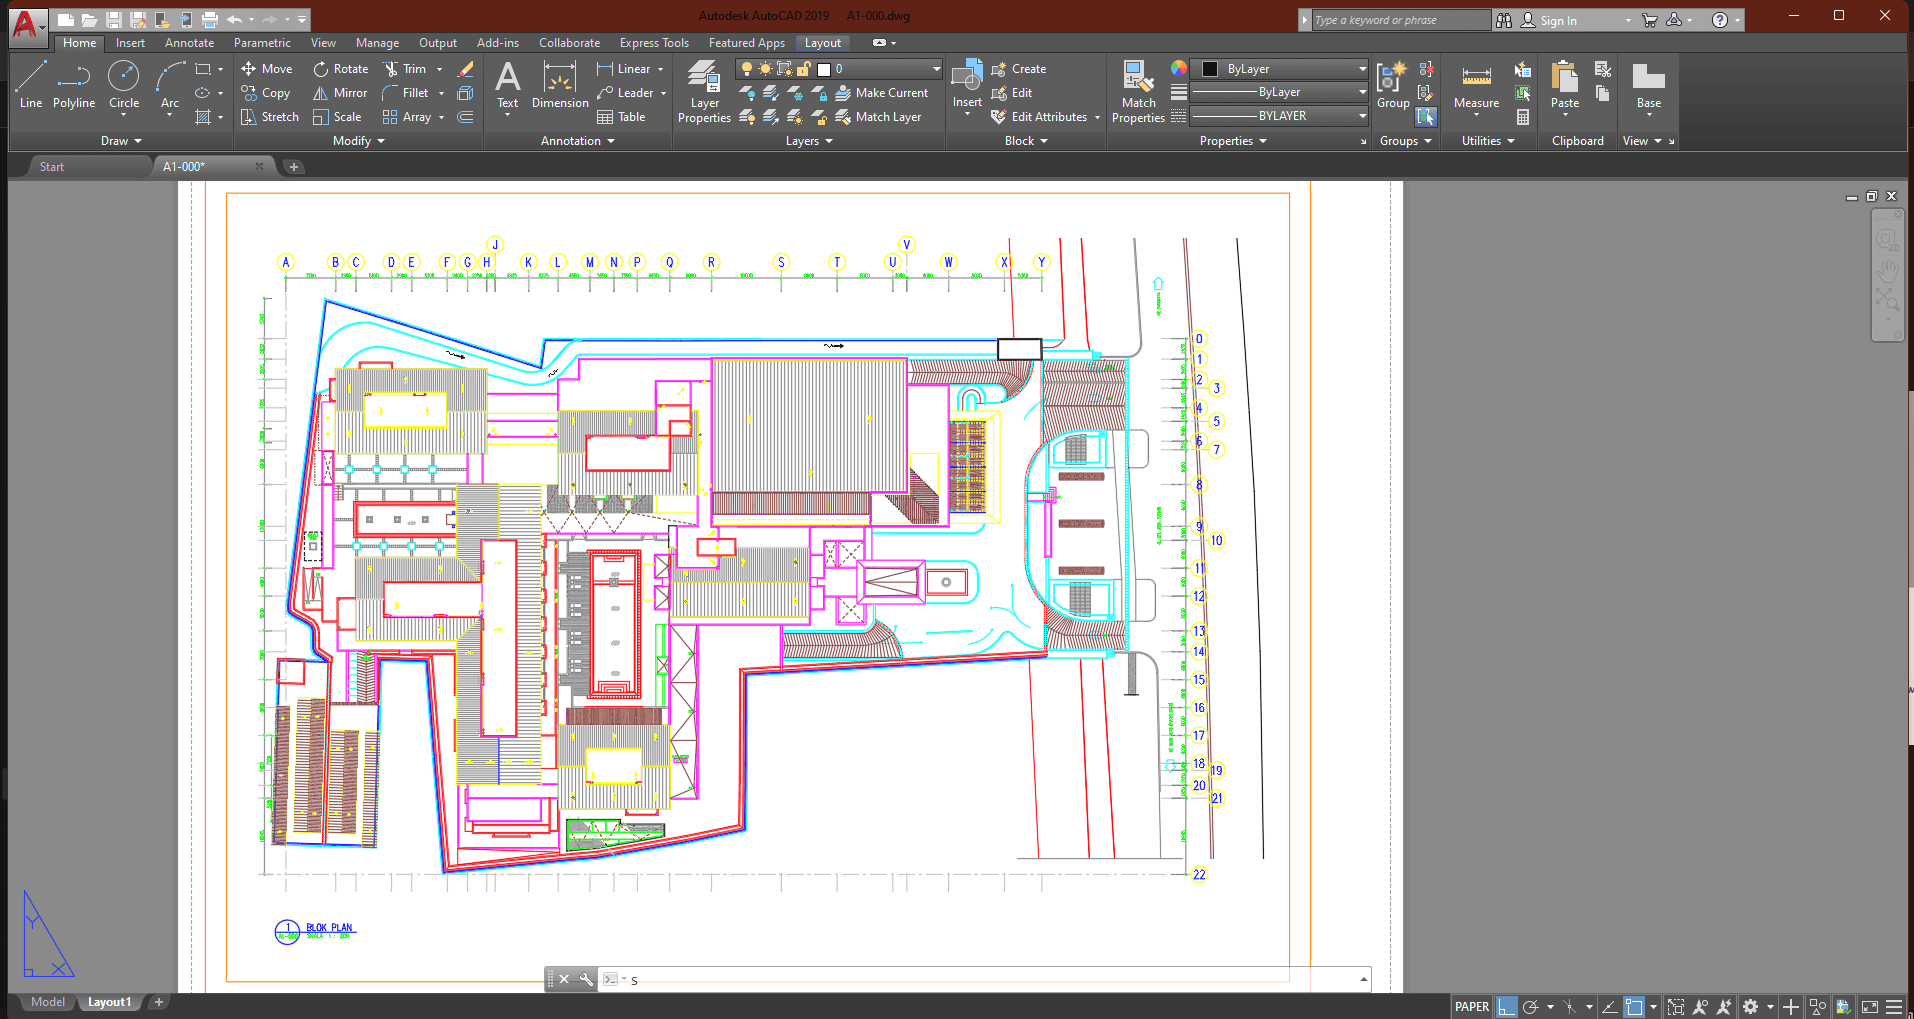Image resolution: width=1914 pixels, height=1019 pixels.
Task: Toggle Ortho mode in status bar
Action: pos(1507,1006)
